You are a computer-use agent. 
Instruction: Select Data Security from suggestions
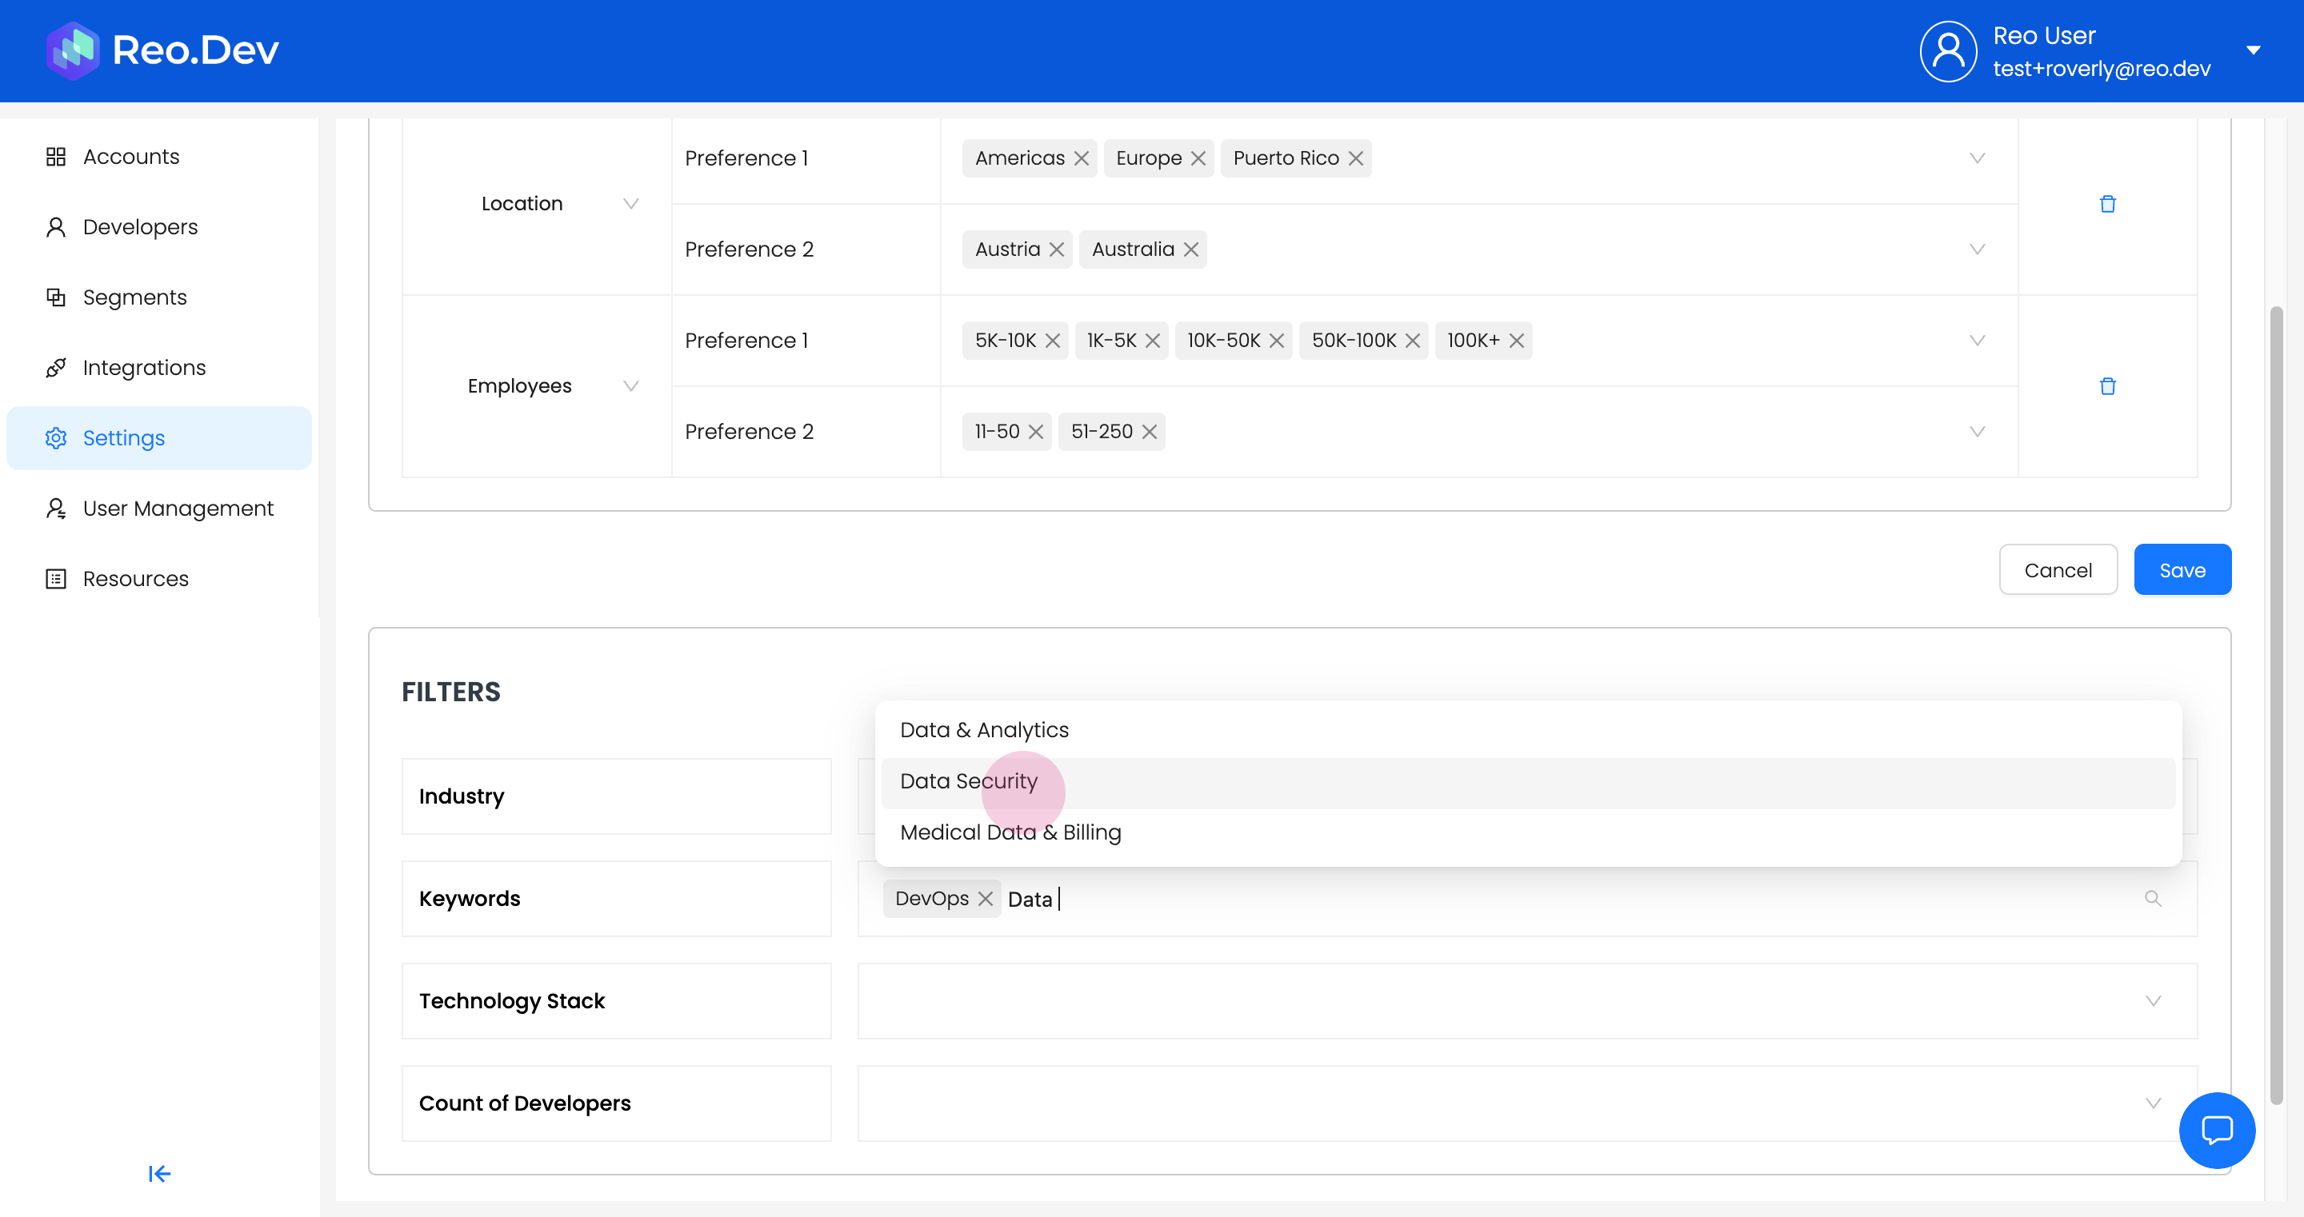pos(969,781)
